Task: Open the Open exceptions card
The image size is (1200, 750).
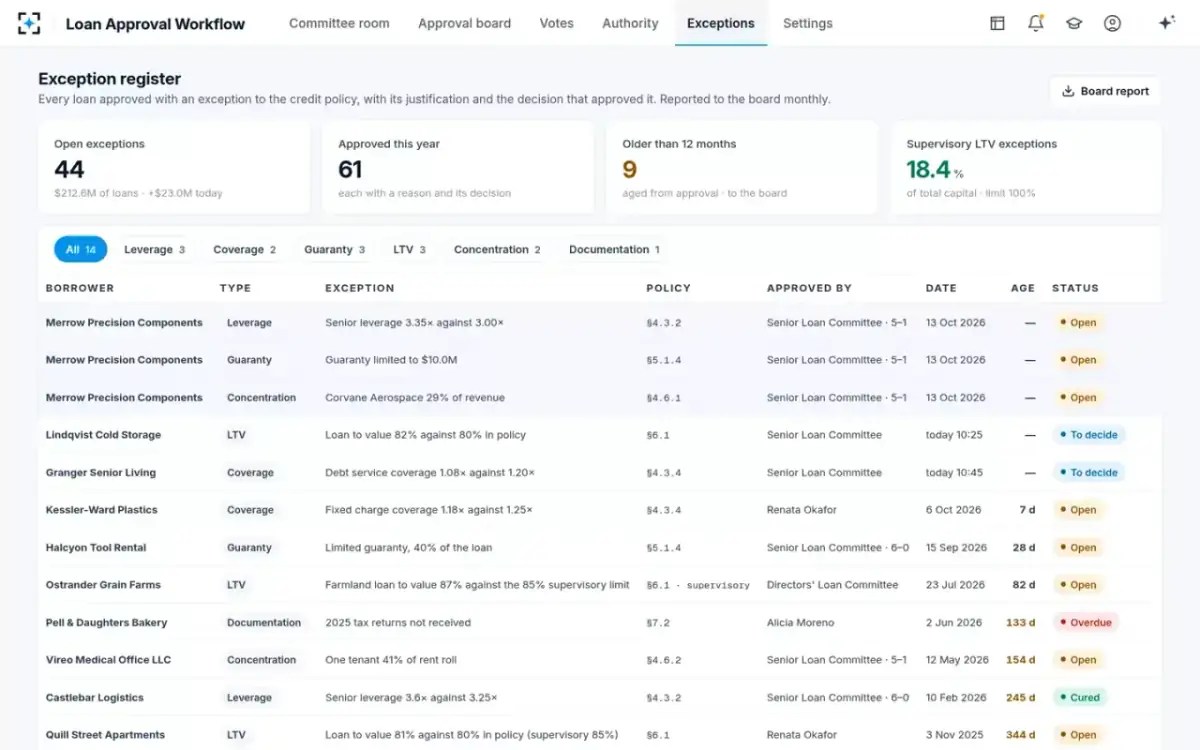Action: pos(174,168)
